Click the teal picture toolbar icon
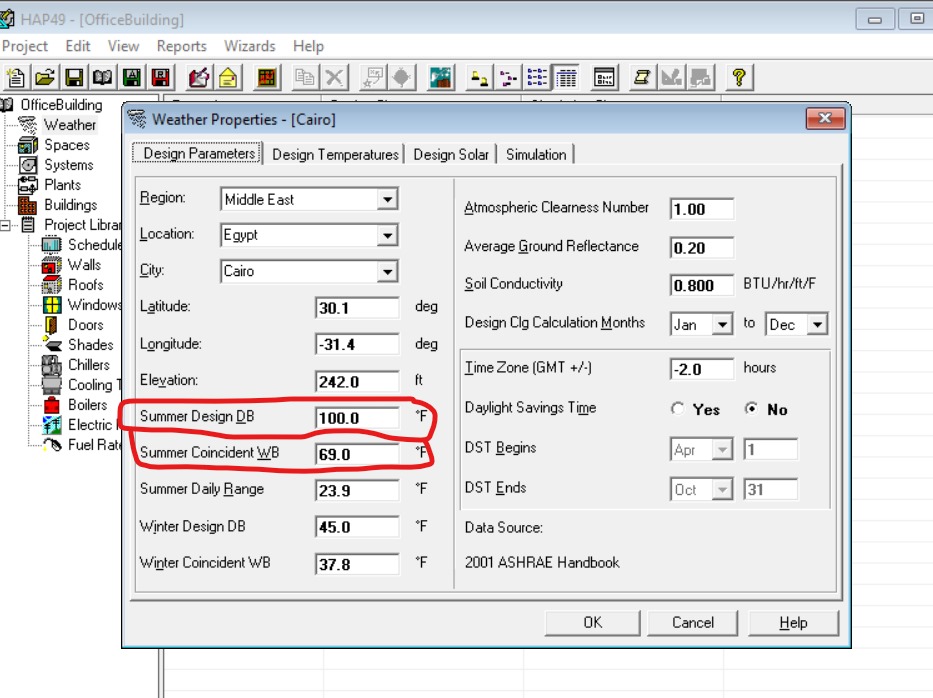 pyautogui.click(x=440, y=77)
